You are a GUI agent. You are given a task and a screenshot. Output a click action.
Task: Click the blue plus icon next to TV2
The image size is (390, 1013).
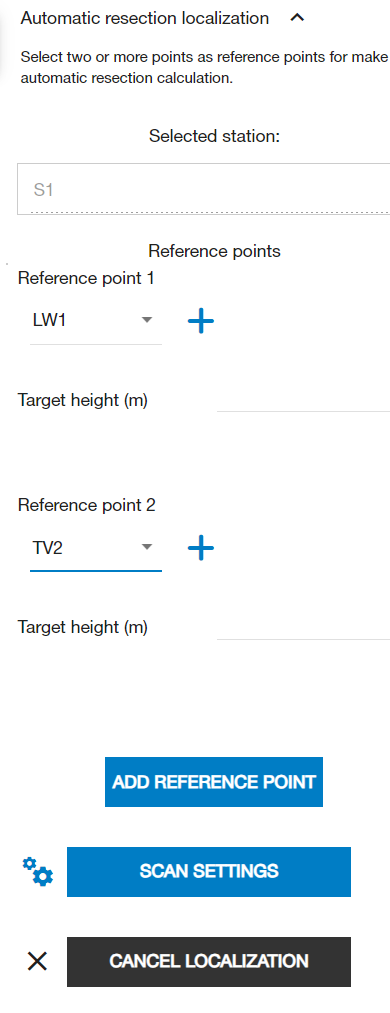[x=201, y=548]
